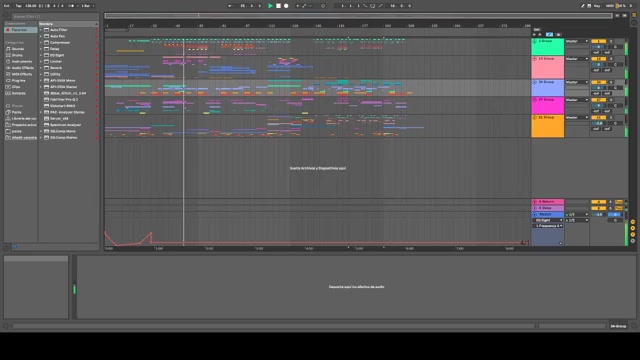Unfold the green 1 Group track
The height and width of the screenshot is (360, 640).
(x=535, y=42)
